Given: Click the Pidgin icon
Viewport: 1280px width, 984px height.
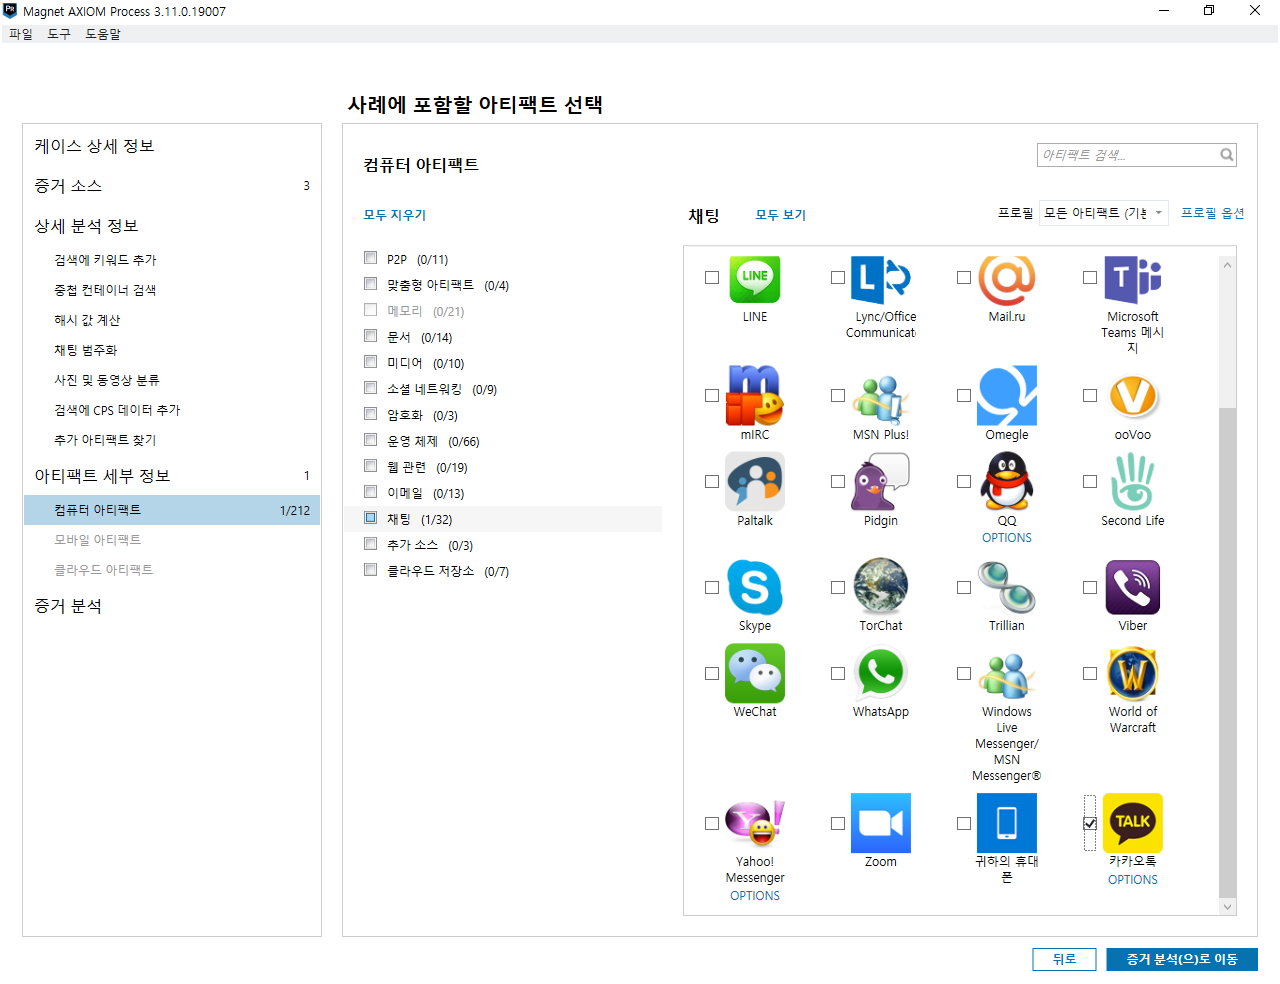Looking at the screenshot, I should pos(881,481).
